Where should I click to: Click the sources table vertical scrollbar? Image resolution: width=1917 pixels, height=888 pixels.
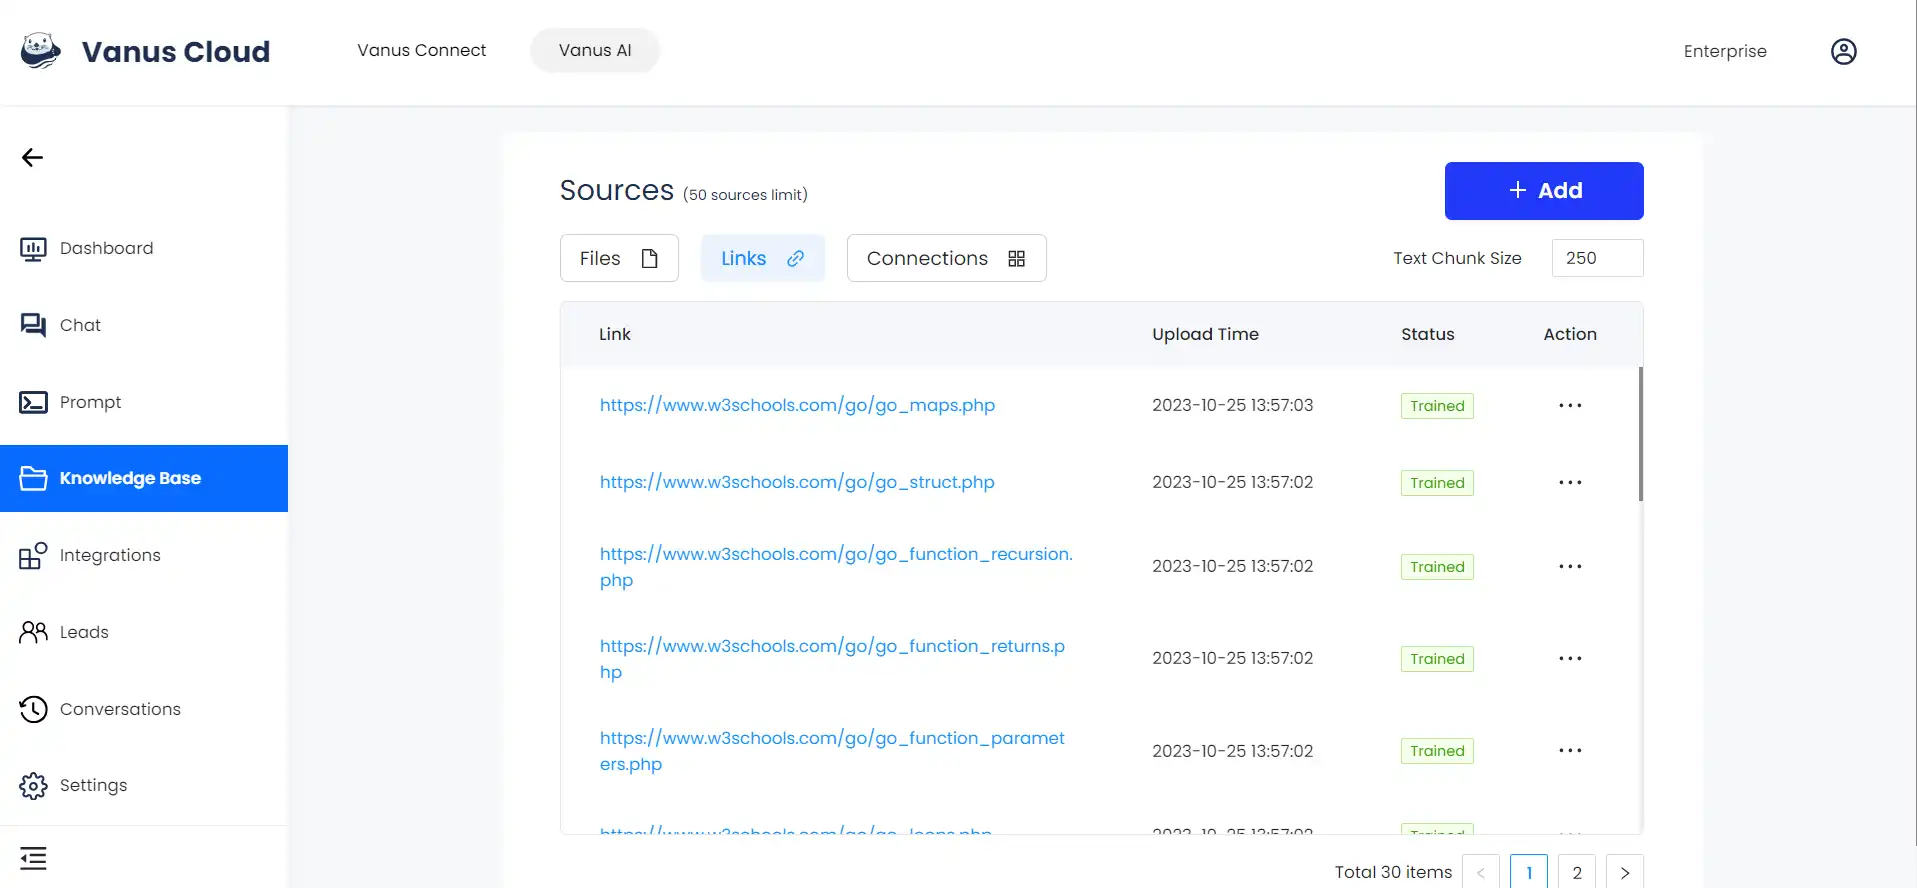pyautogui.click(x=1641, y=434)
